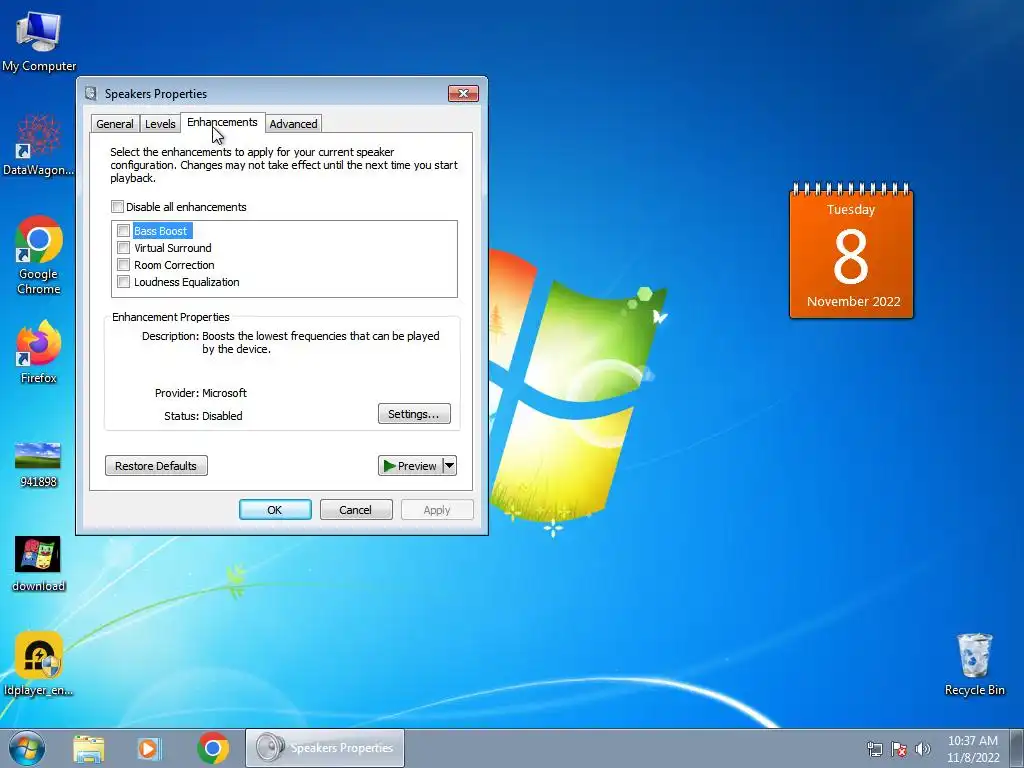Open Chrome from the taskbar
Viewport: 1024px width, 768px height.
click(212, 748)
